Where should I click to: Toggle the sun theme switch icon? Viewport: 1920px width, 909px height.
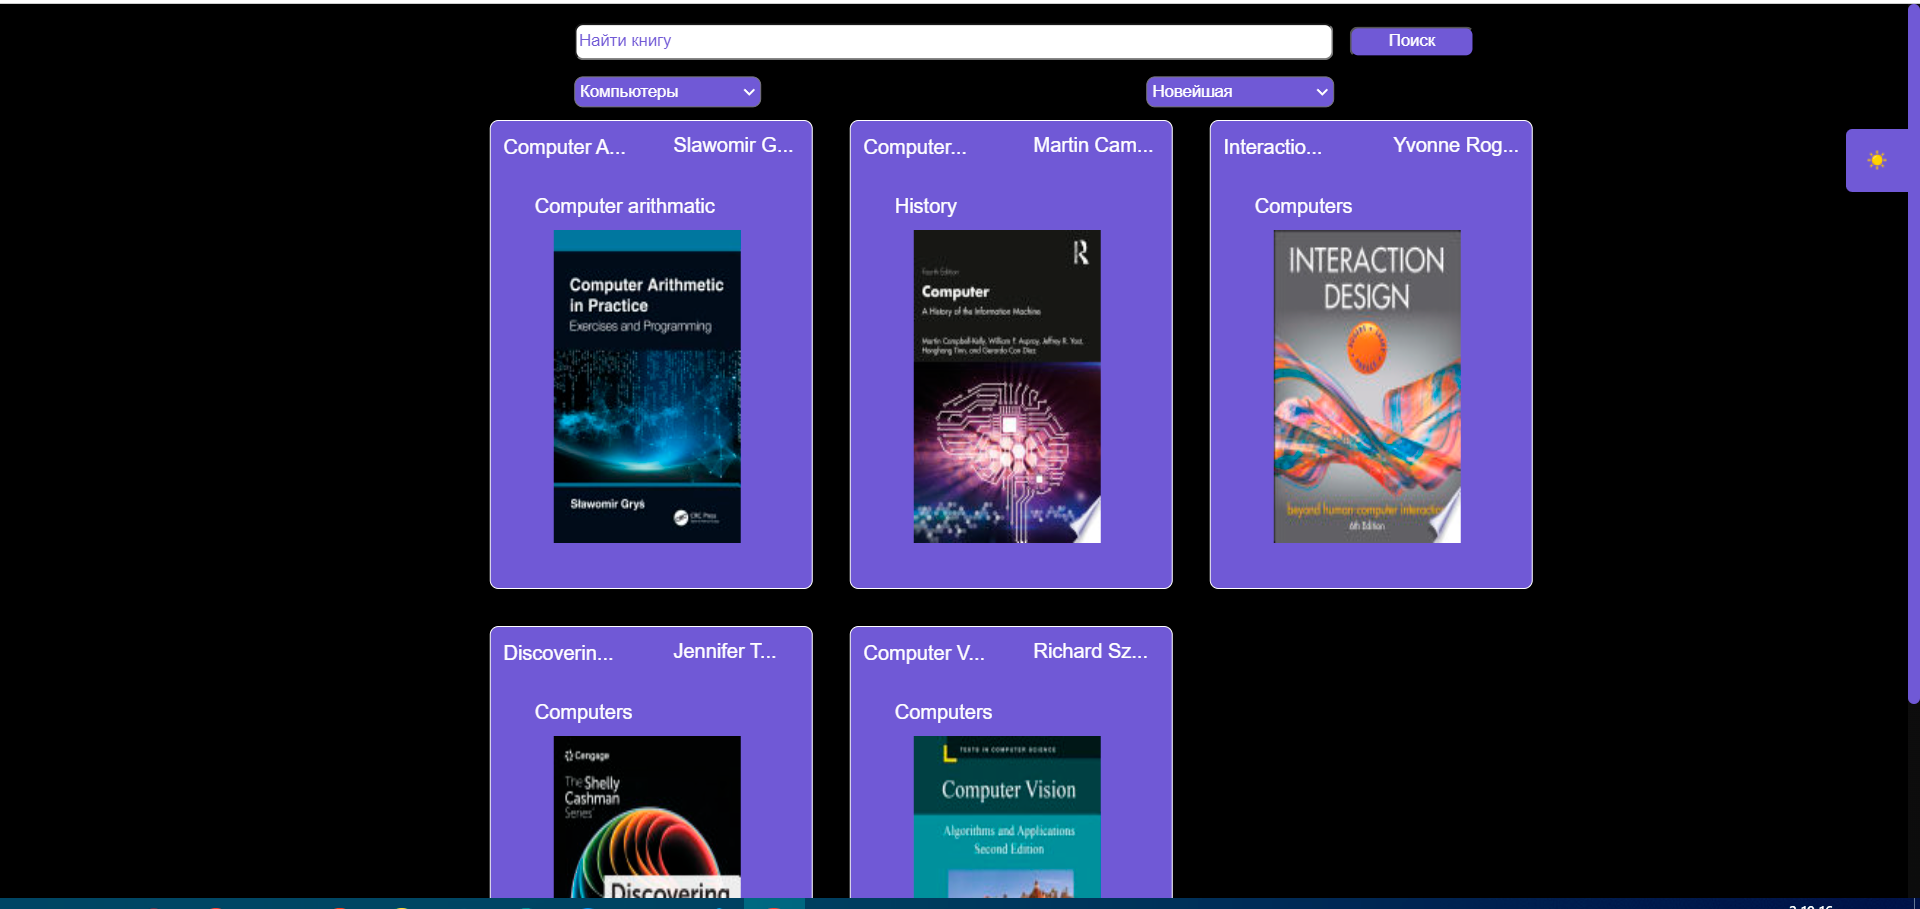coord(1877,160)
